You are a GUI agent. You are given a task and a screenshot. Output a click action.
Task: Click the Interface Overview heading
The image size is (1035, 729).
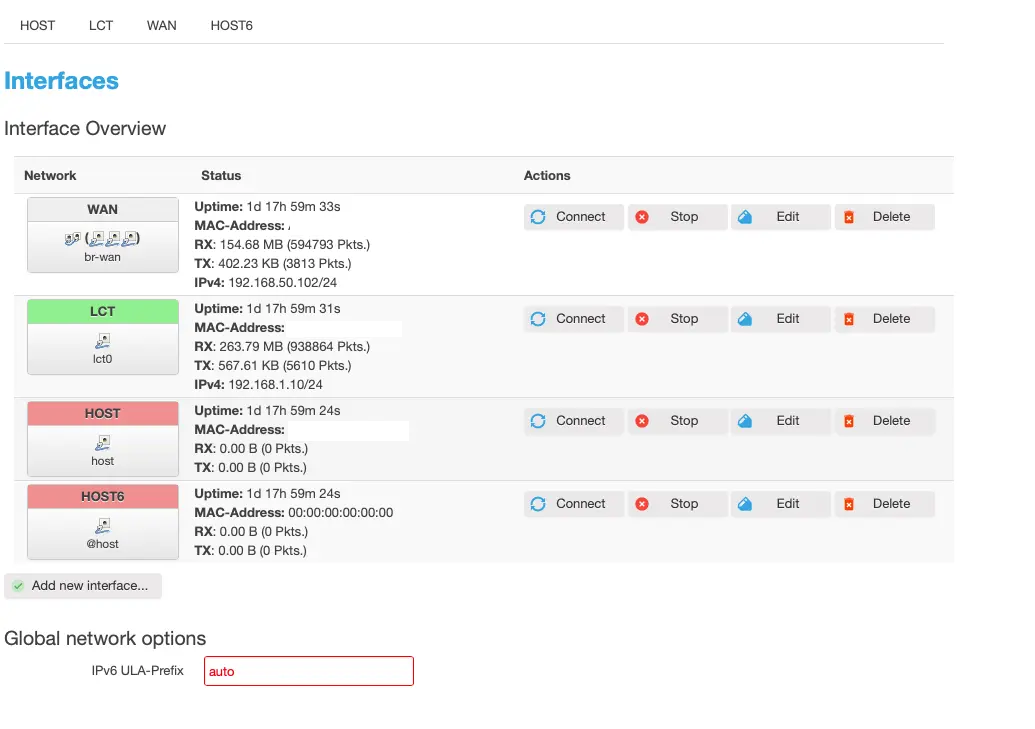tap(84, 128)
